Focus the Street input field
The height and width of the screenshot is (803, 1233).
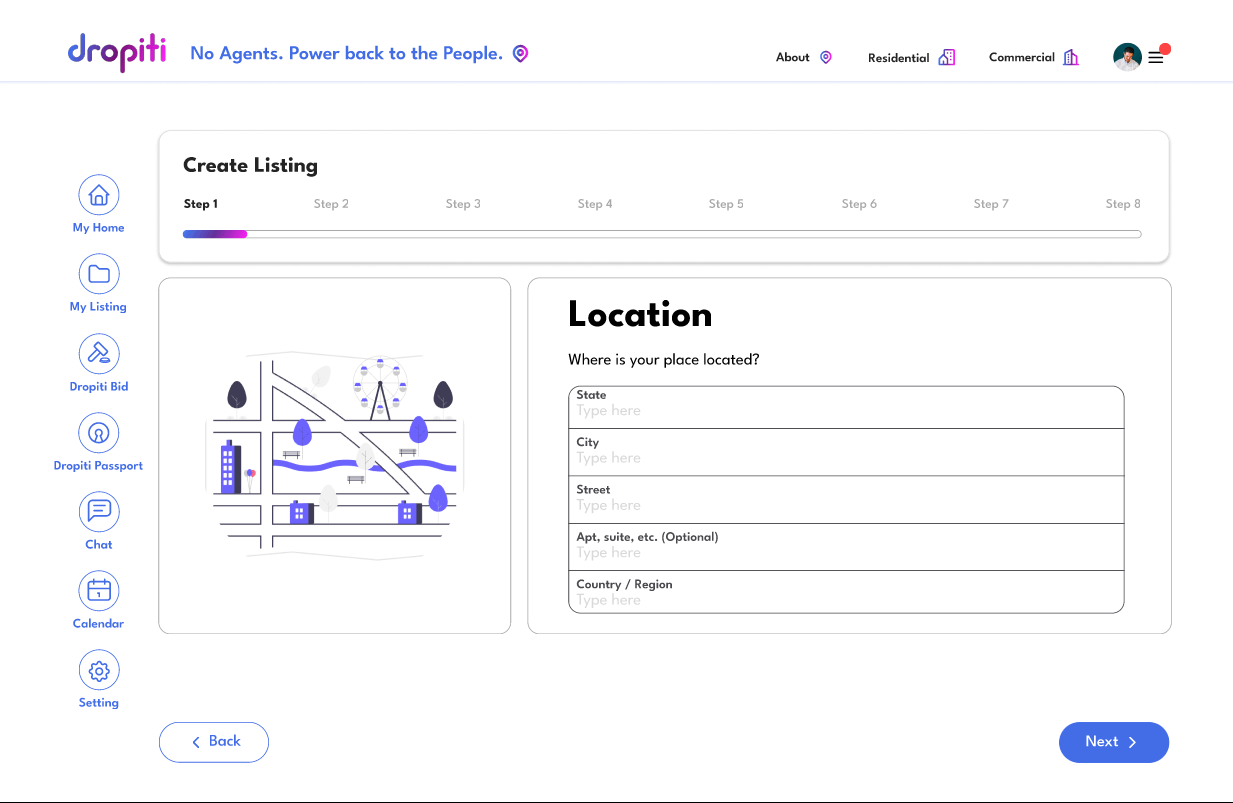tap(845, 505)
